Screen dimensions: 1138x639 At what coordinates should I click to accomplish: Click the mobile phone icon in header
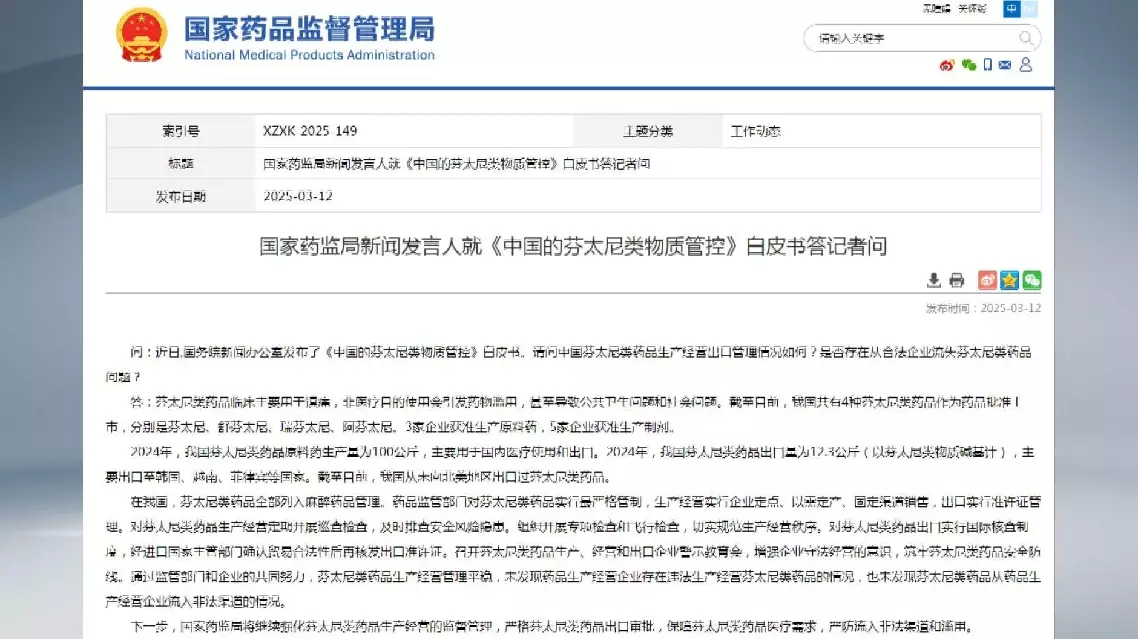click(x=987, y=65)
